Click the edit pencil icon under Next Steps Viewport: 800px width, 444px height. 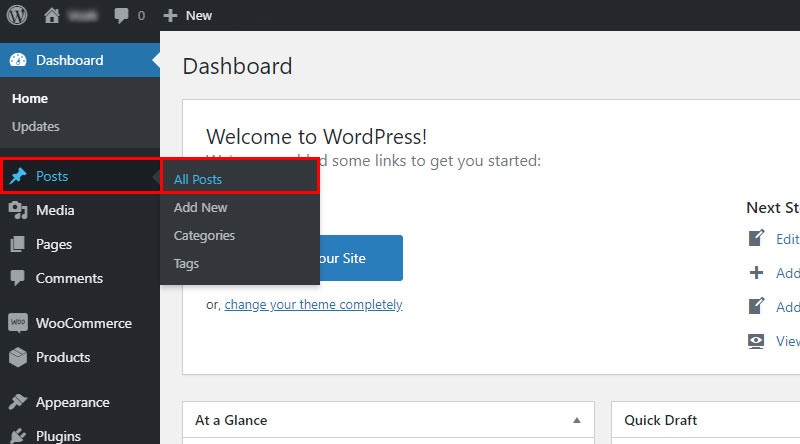coord(757,238)
